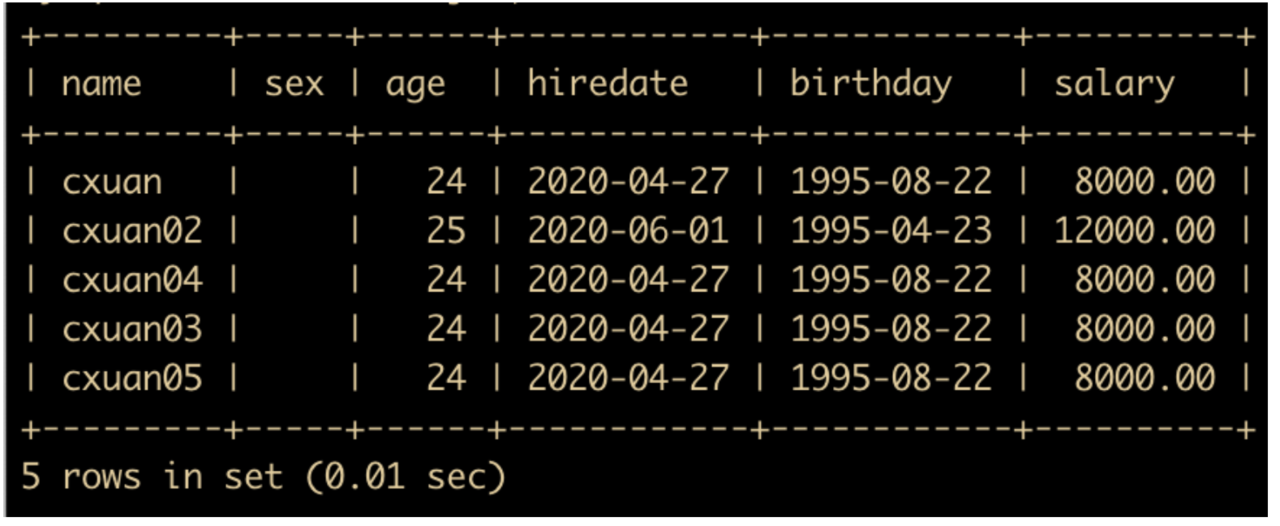Click the cxuan04 name cell
1280x526 pixels.
tap(132, 279)
